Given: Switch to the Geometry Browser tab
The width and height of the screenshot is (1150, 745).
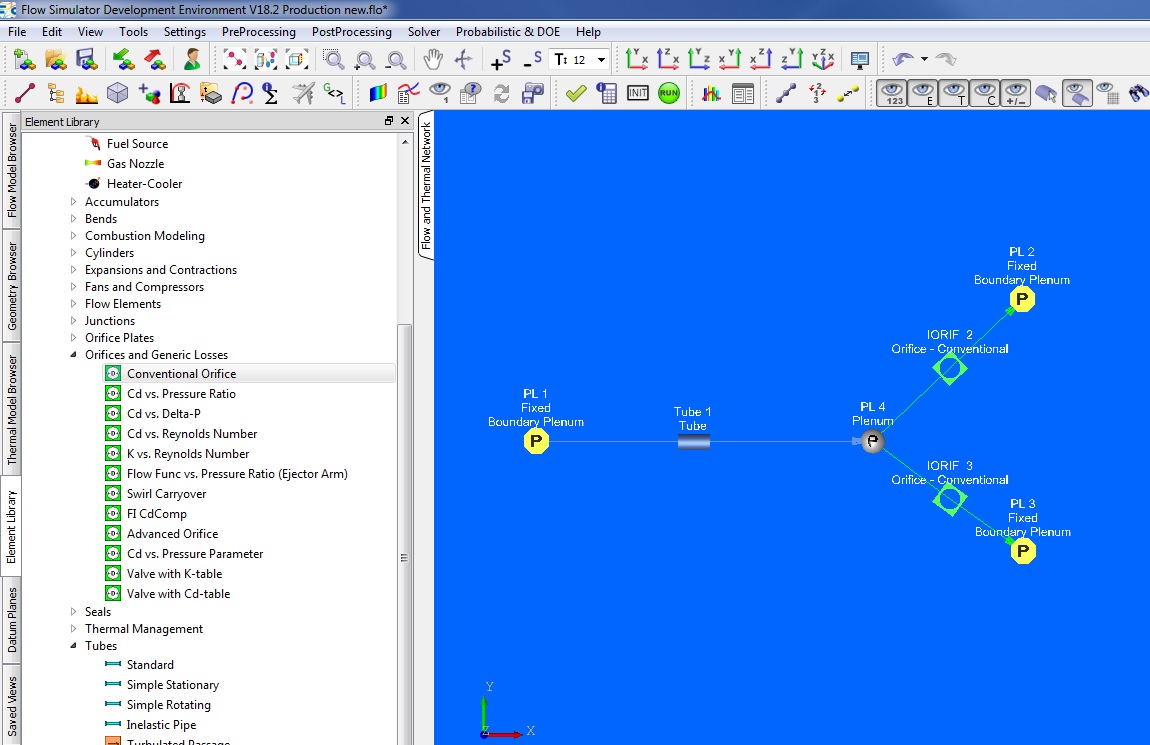Looking at the screenshot, I should pos(13,285).
